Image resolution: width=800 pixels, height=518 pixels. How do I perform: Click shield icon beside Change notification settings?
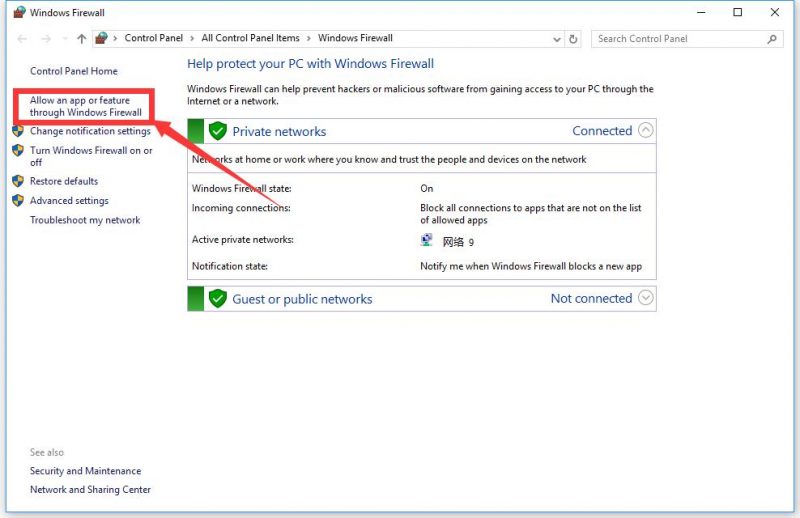[18, 131]
